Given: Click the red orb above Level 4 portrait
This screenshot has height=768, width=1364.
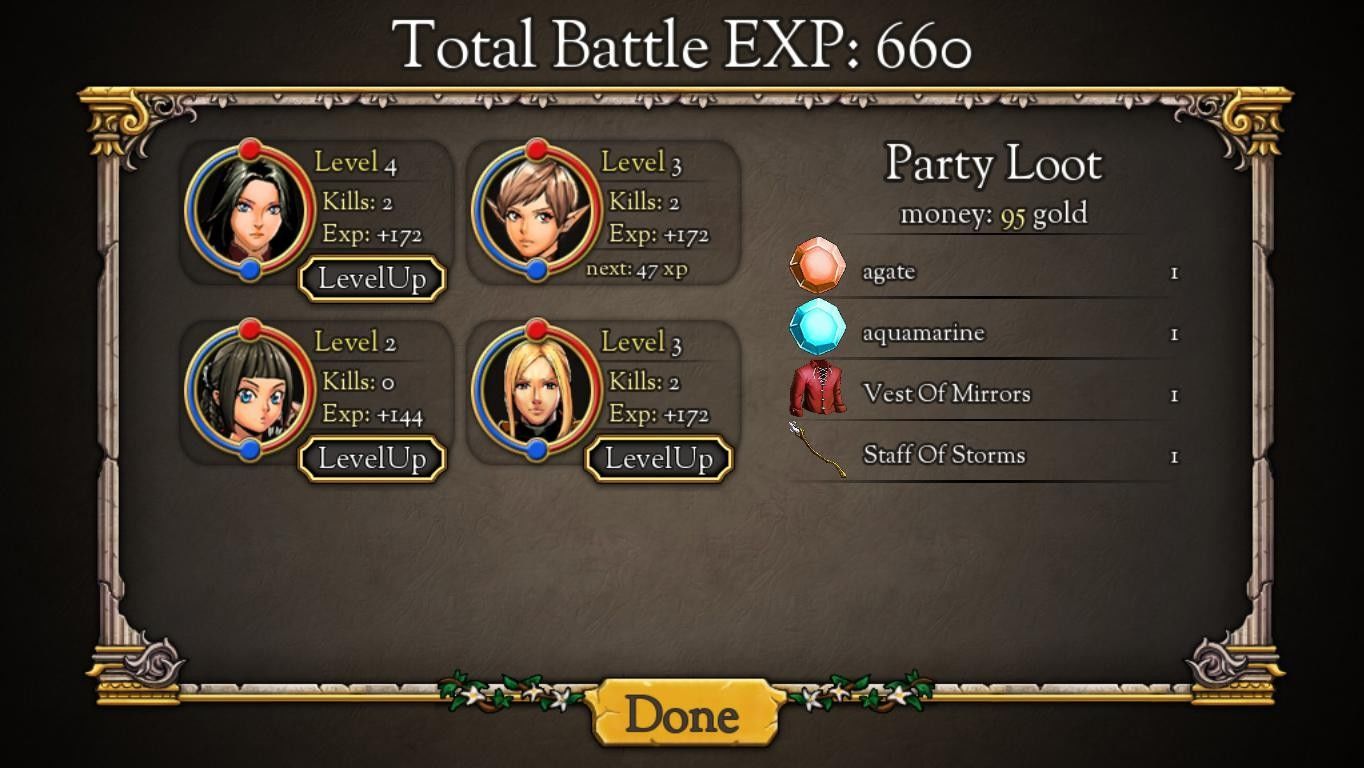Looking at the screenshot, I should (x=250, y=150).
